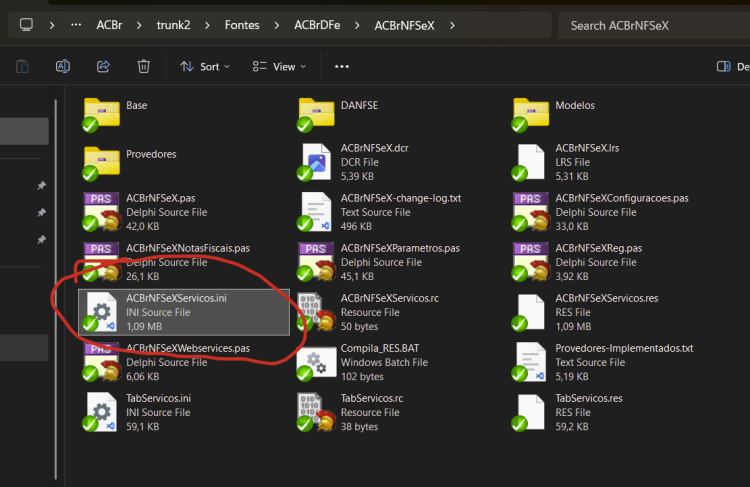This screenshot has height=487, width=750.
Task: Select the DANFSE folder icon
Action: coord(316,113)
